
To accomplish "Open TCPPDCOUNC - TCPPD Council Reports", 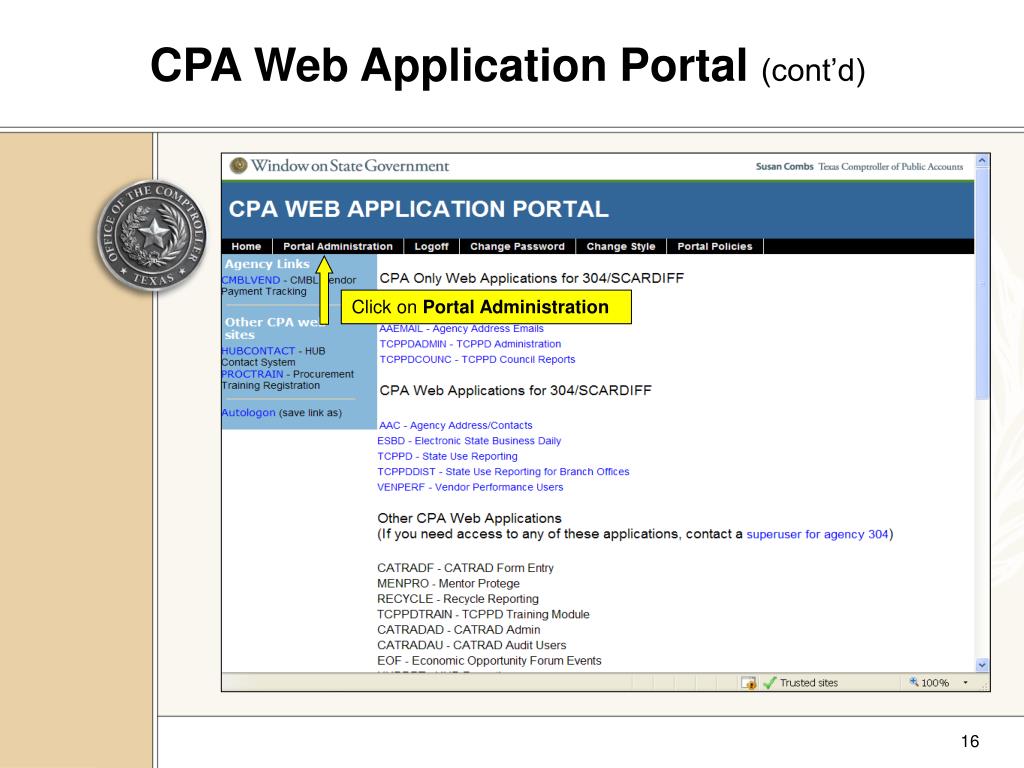I will click(x=477, y=360).
